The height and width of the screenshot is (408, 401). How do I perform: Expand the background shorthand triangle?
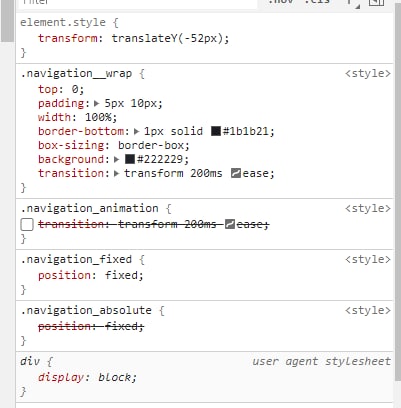coord(116,159)
